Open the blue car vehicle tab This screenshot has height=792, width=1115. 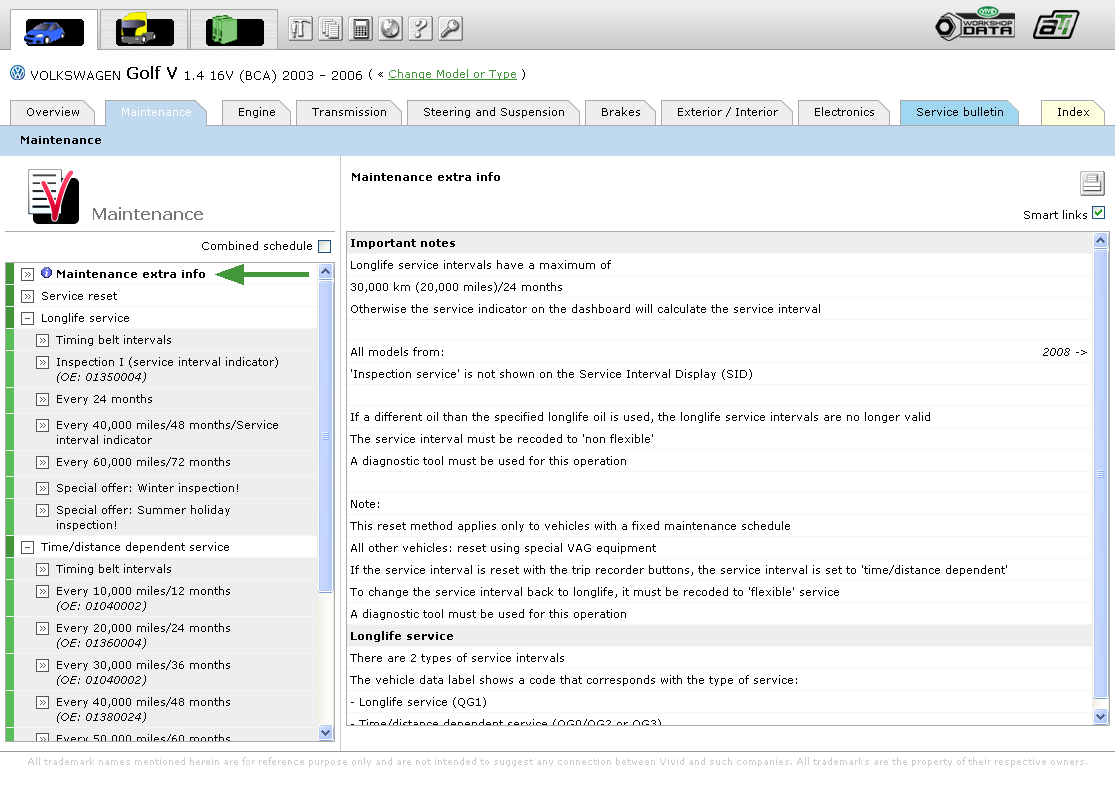tap(54, 31)
